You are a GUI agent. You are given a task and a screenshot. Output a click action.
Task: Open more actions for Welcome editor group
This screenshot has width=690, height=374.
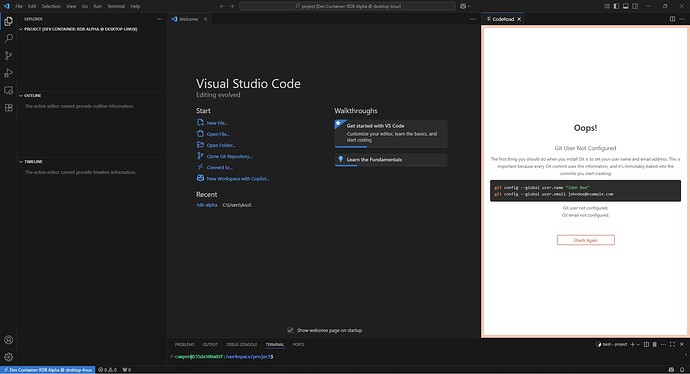473,19
